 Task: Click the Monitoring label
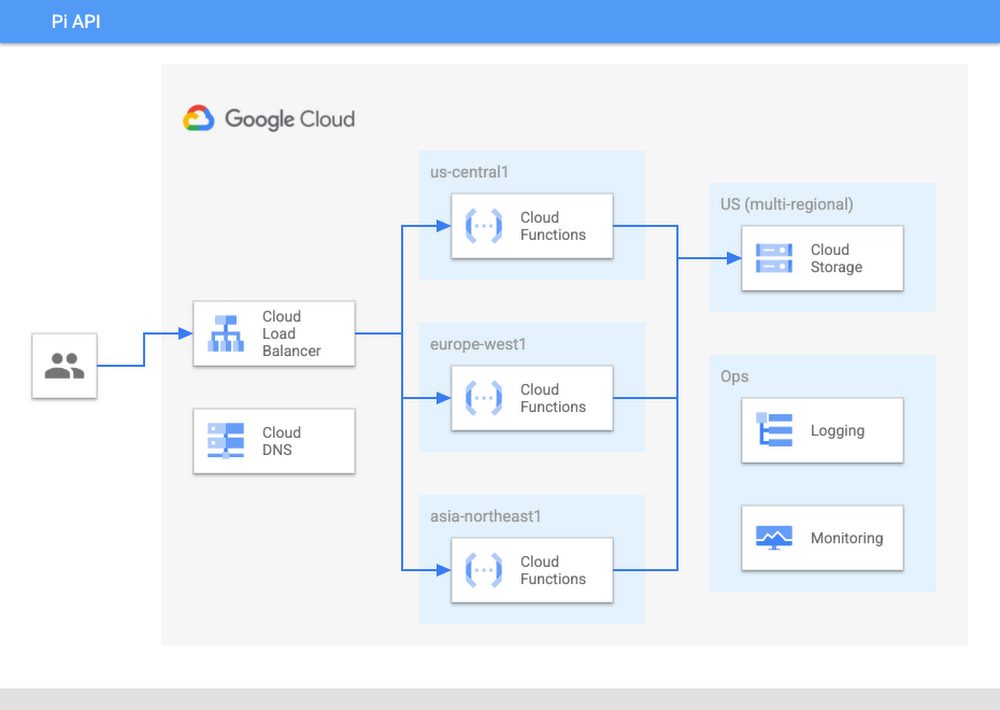click(x=847, y=538)
